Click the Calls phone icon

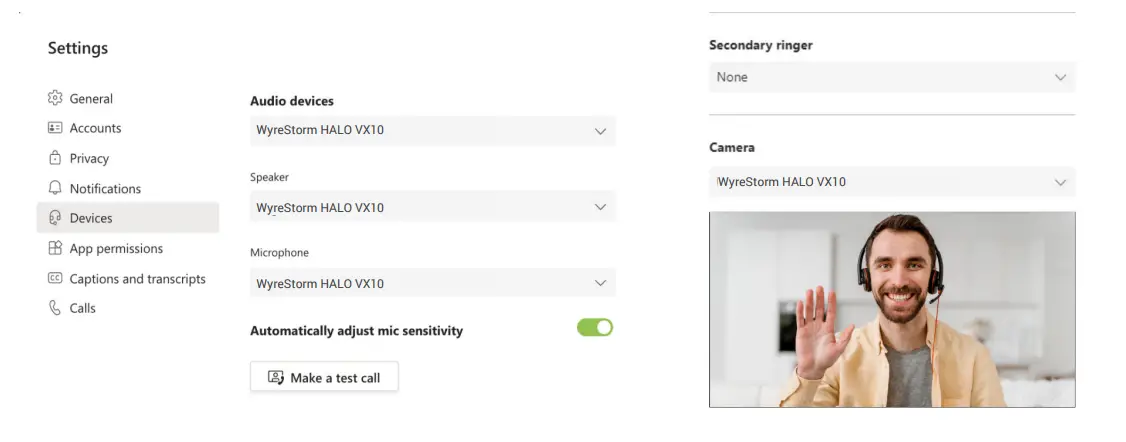pyautogui.click(x=55, y=308)
